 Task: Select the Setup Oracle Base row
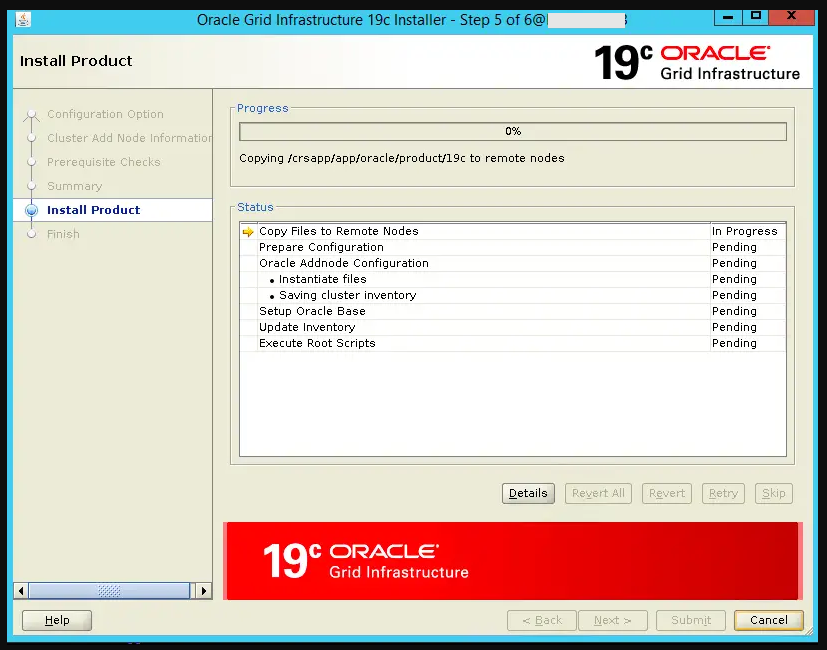513,311
